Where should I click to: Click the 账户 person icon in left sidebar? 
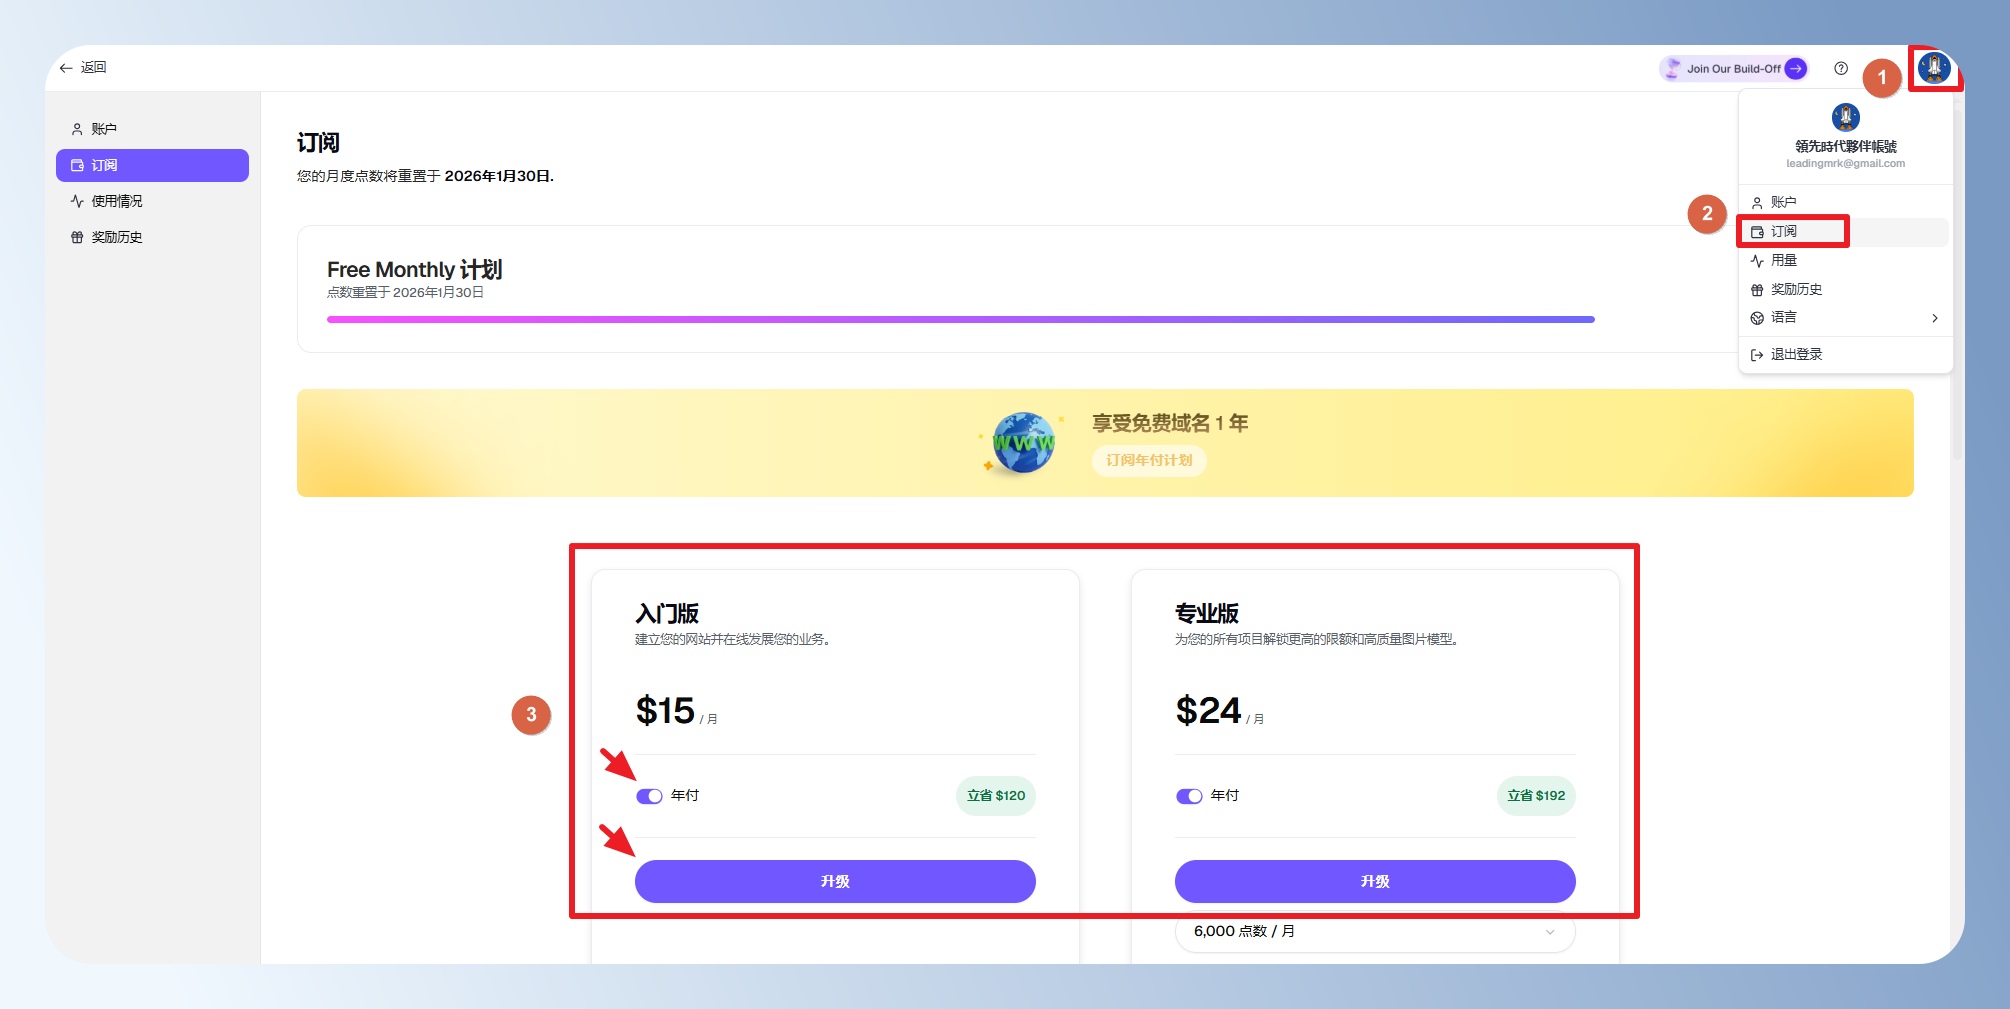(77, 129)
